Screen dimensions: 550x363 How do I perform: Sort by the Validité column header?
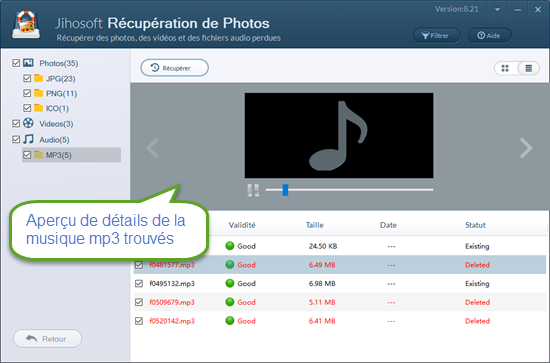coord(242,225)
